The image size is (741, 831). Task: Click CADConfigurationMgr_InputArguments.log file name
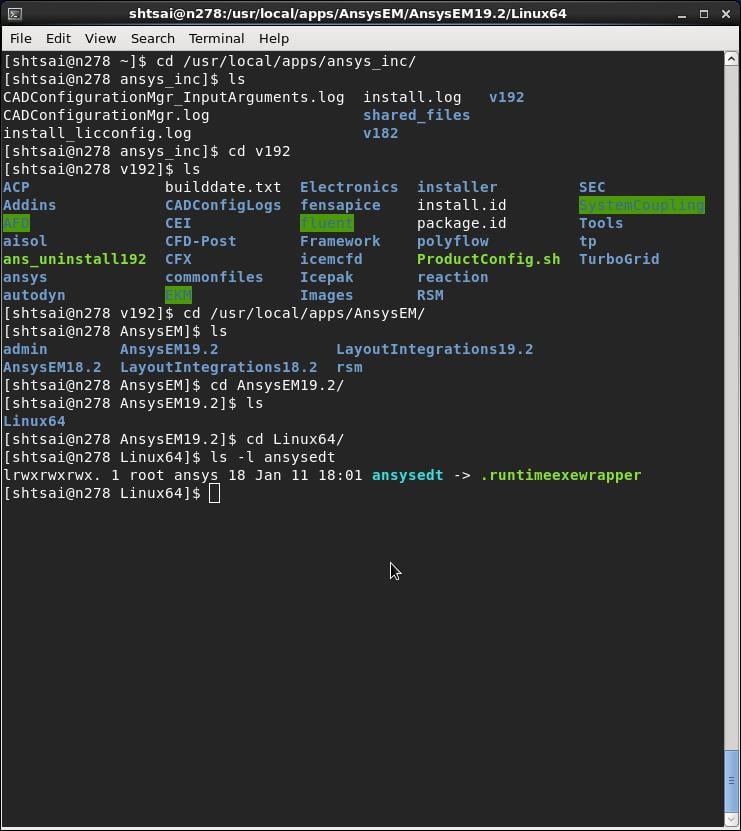coord(173,97)
